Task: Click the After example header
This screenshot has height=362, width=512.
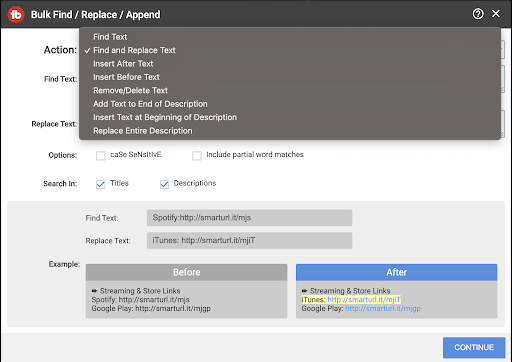Action: pos(396,272)
